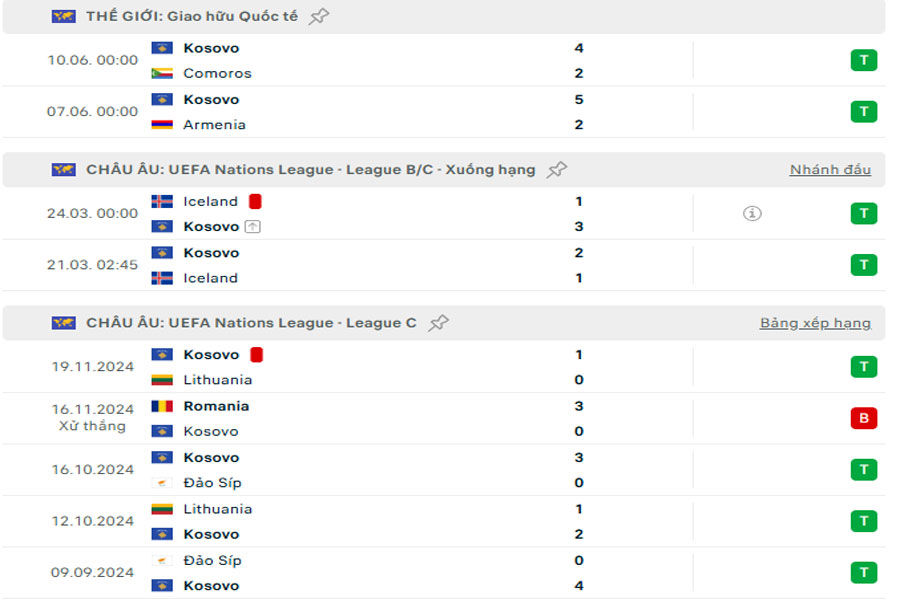This screenshot has height=600, width=900.
Task: Click Iceland's red card icon
Action: (255, 201)
